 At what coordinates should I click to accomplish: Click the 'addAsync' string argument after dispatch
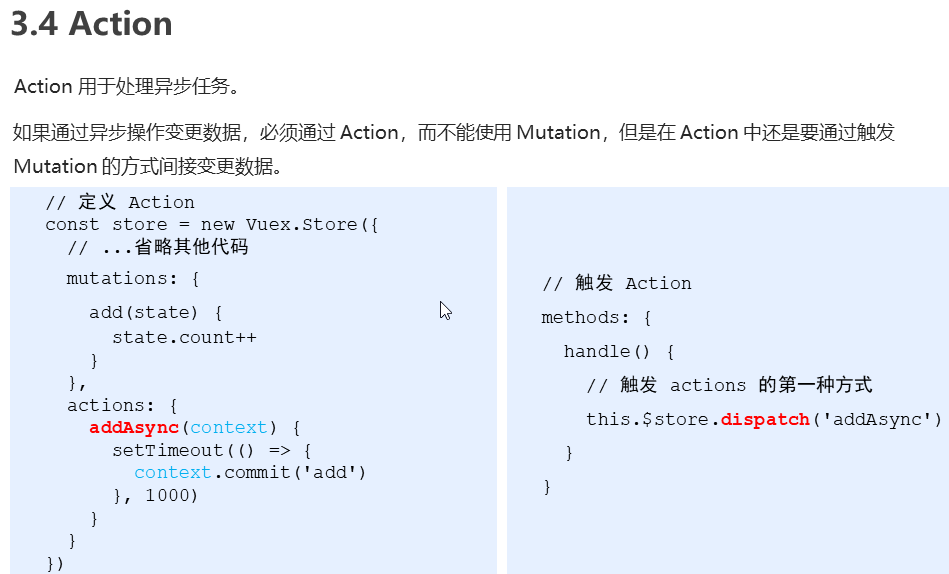[x=882, y=419]
